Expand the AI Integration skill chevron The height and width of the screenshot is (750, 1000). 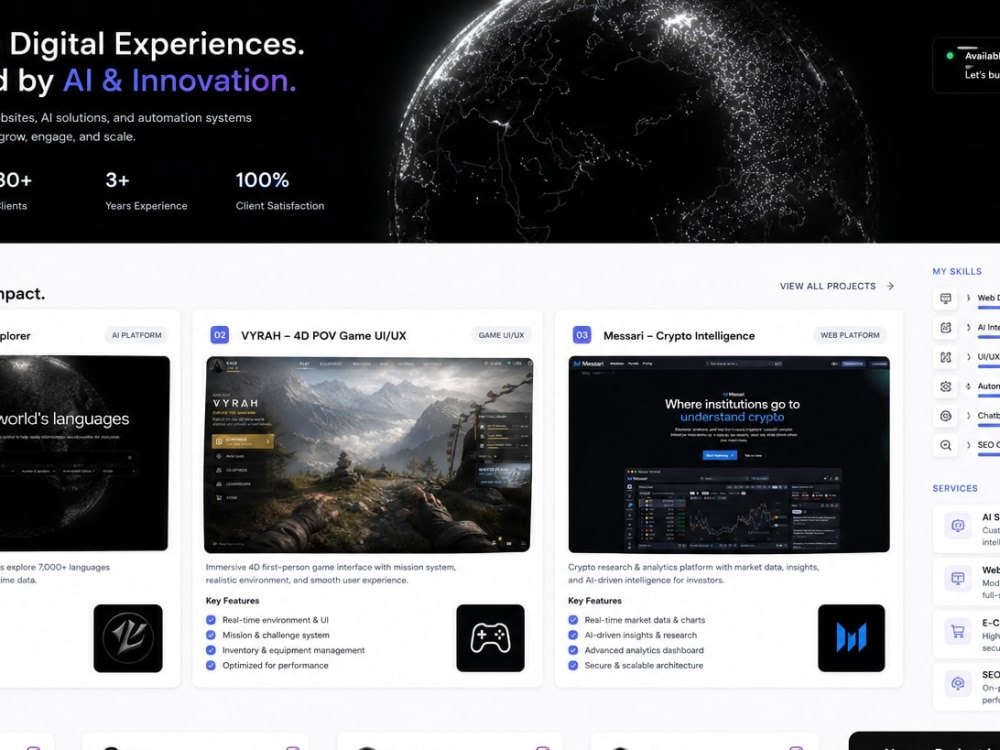pos(968,327)
